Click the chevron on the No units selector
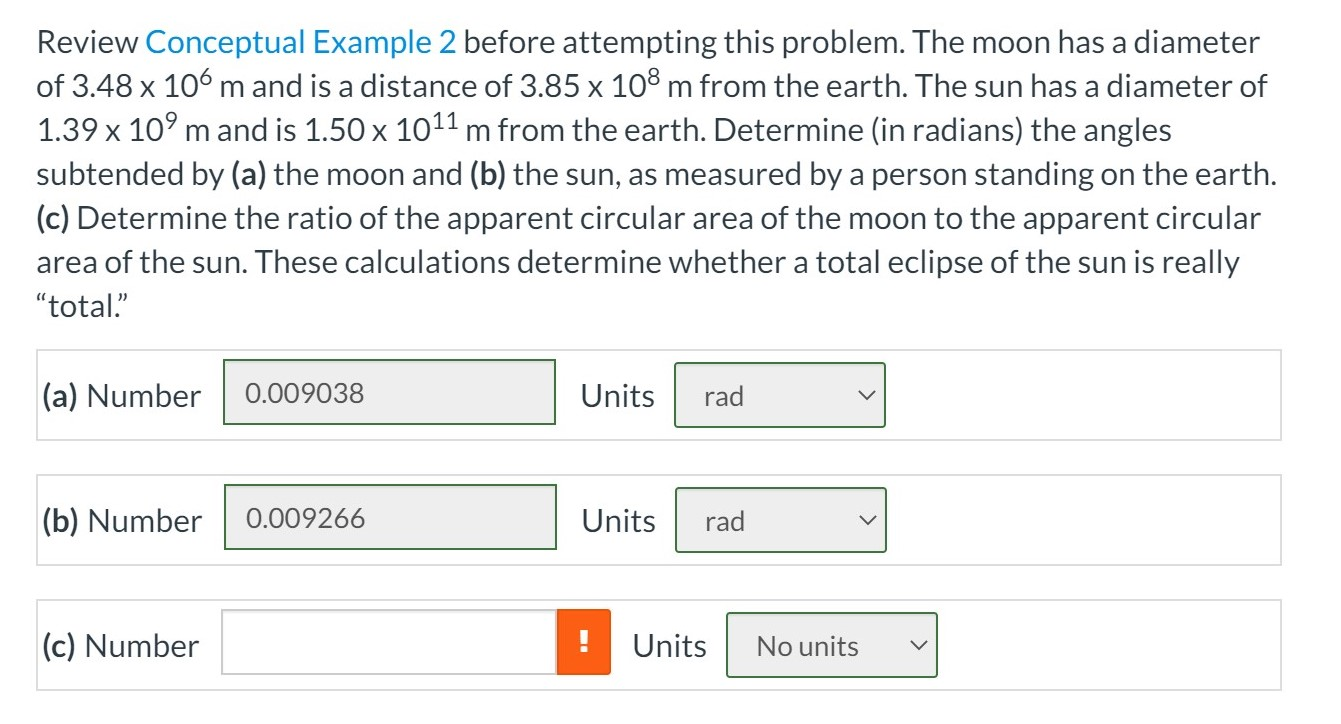 (919, 645)
